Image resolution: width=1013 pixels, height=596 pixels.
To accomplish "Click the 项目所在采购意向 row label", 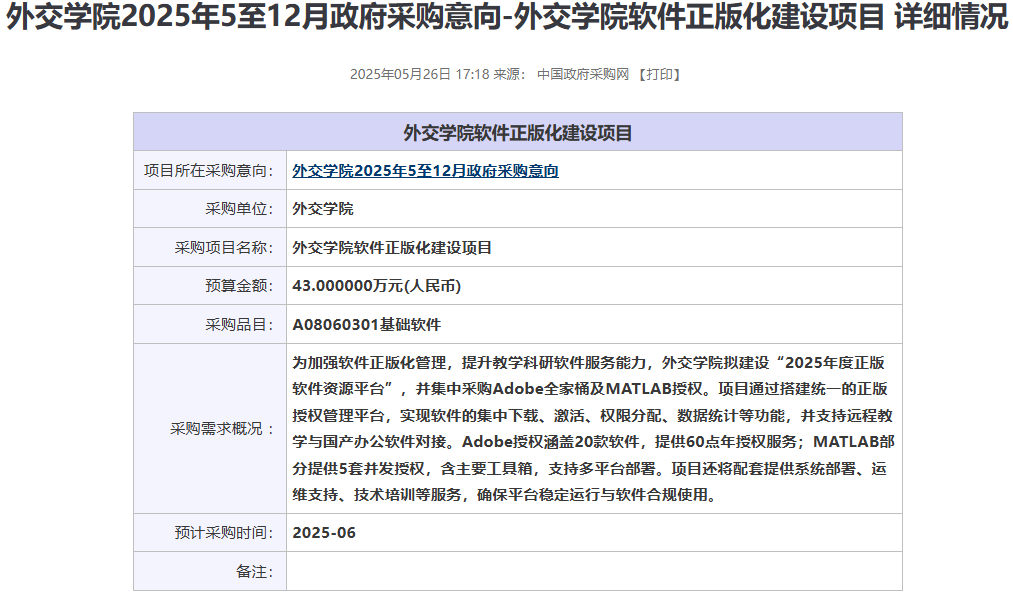I will [x=209, y=171].
